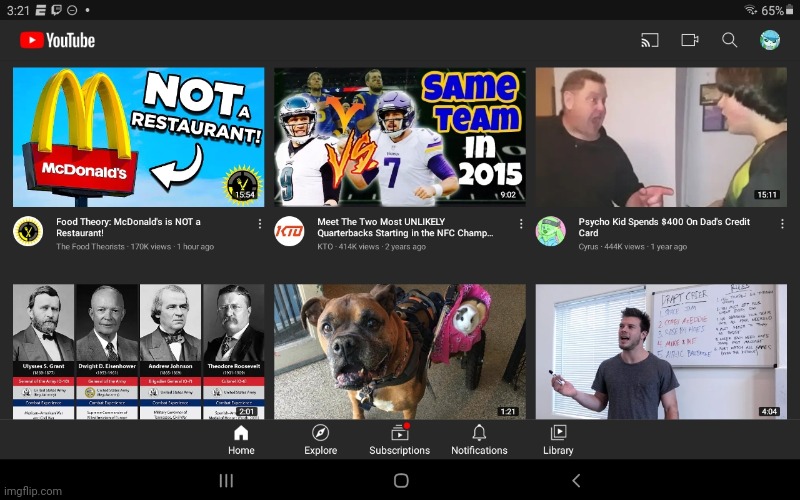Tap the Android back navigation button
This screenshot has width=800, height=500.
pyautogui.click(x=576, y=480)
